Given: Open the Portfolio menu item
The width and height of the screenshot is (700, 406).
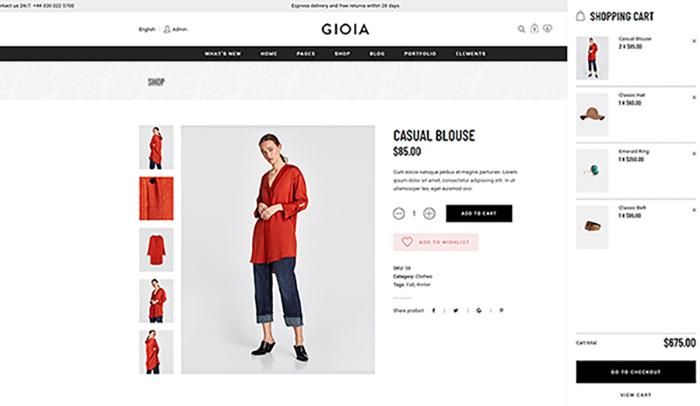Looking at the screenshot, I should click(420, 54).
